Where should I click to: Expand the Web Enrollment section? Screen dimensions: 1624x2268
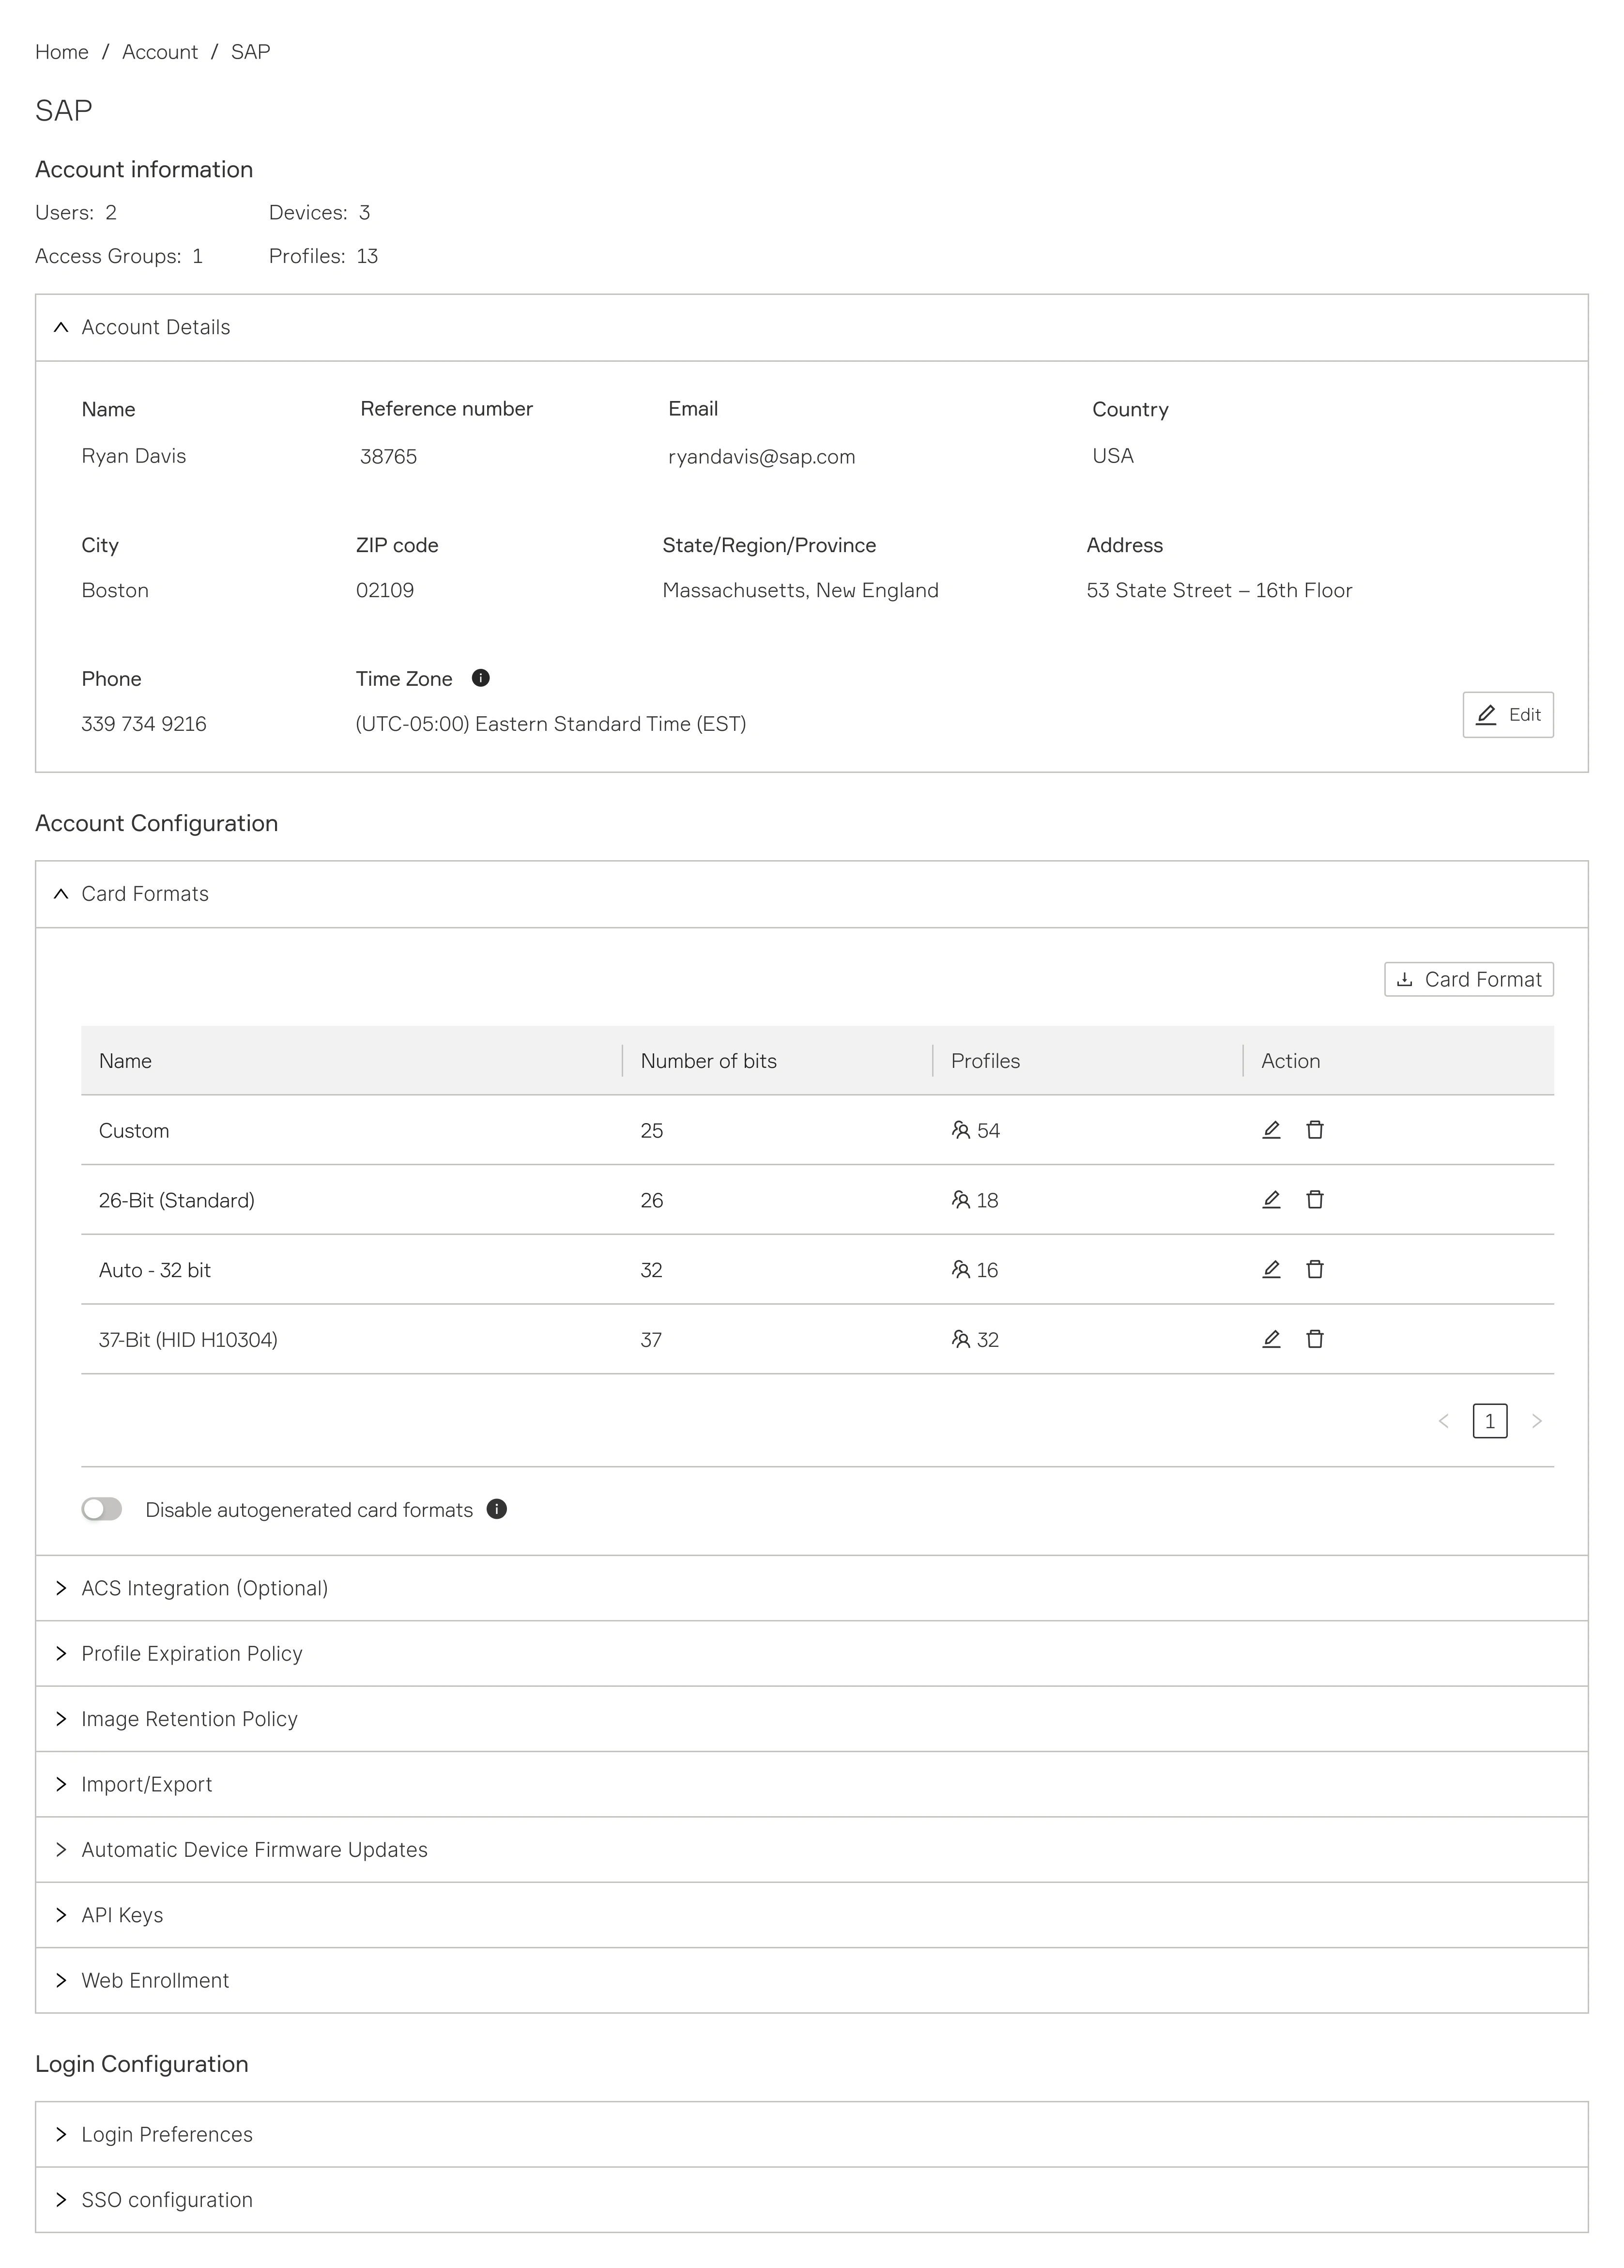click(812, 1980)
